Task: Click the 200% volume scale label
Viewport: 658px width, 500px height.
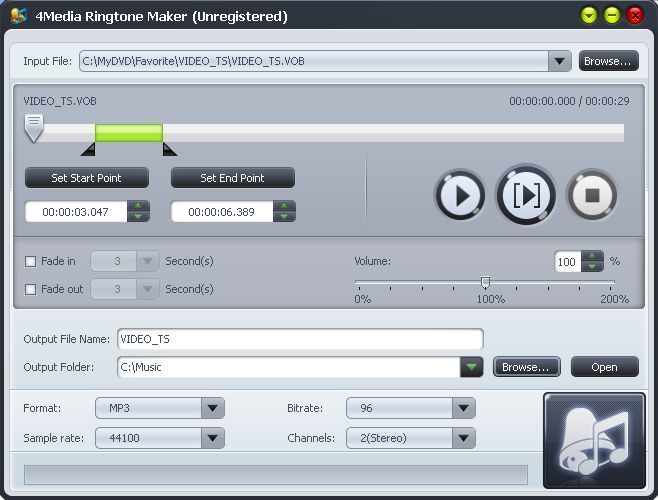Action: click(614, 299)
